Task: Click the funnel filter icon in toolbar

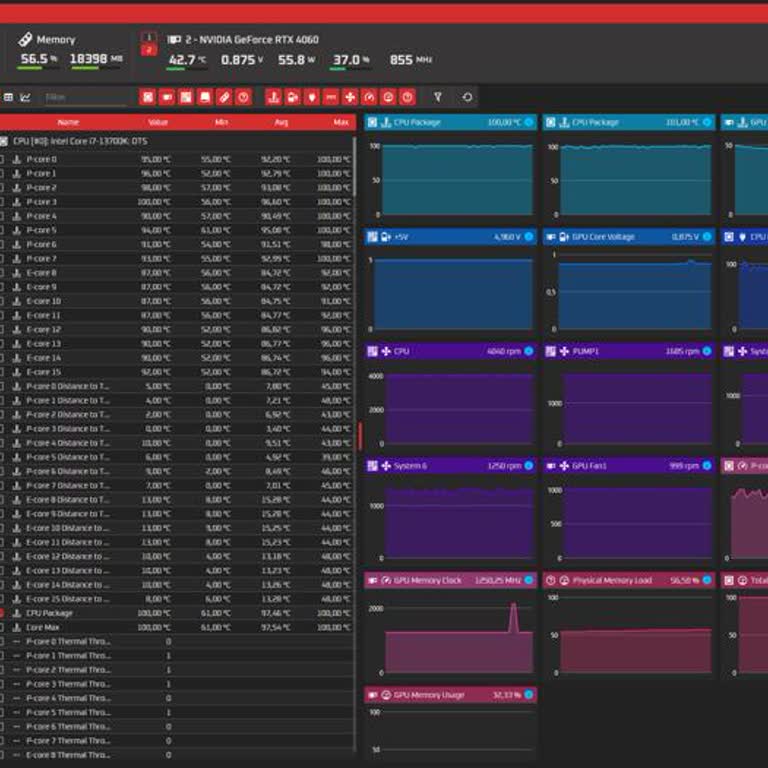Action: coord(437,97)
